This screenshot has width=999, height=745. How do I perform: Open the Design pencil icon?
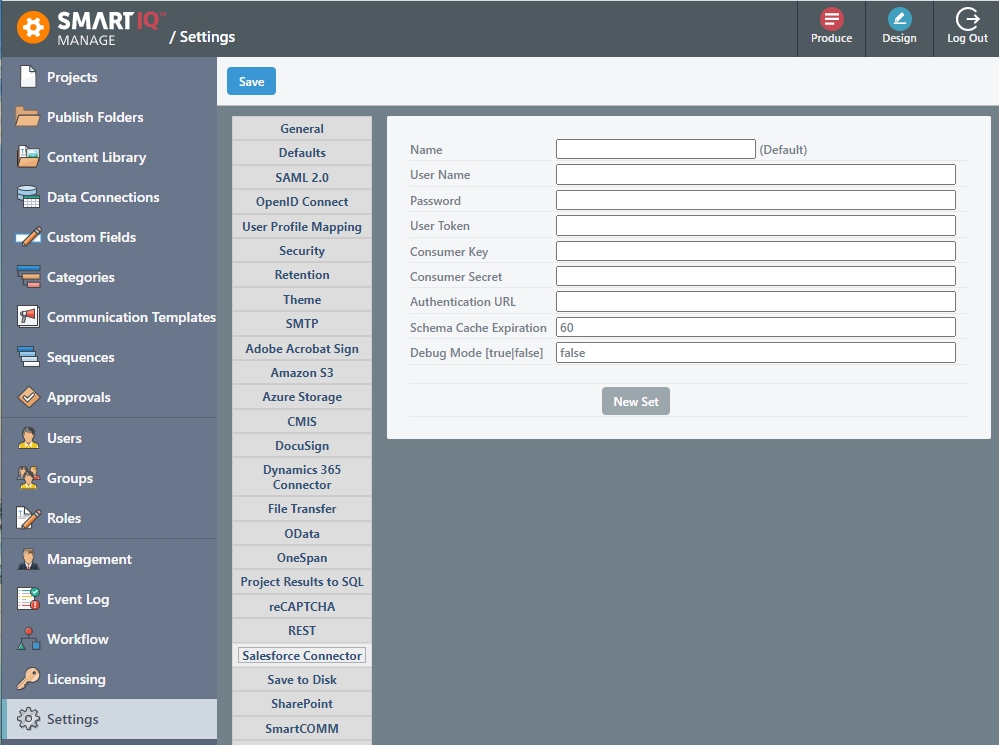tap(899, 18)
